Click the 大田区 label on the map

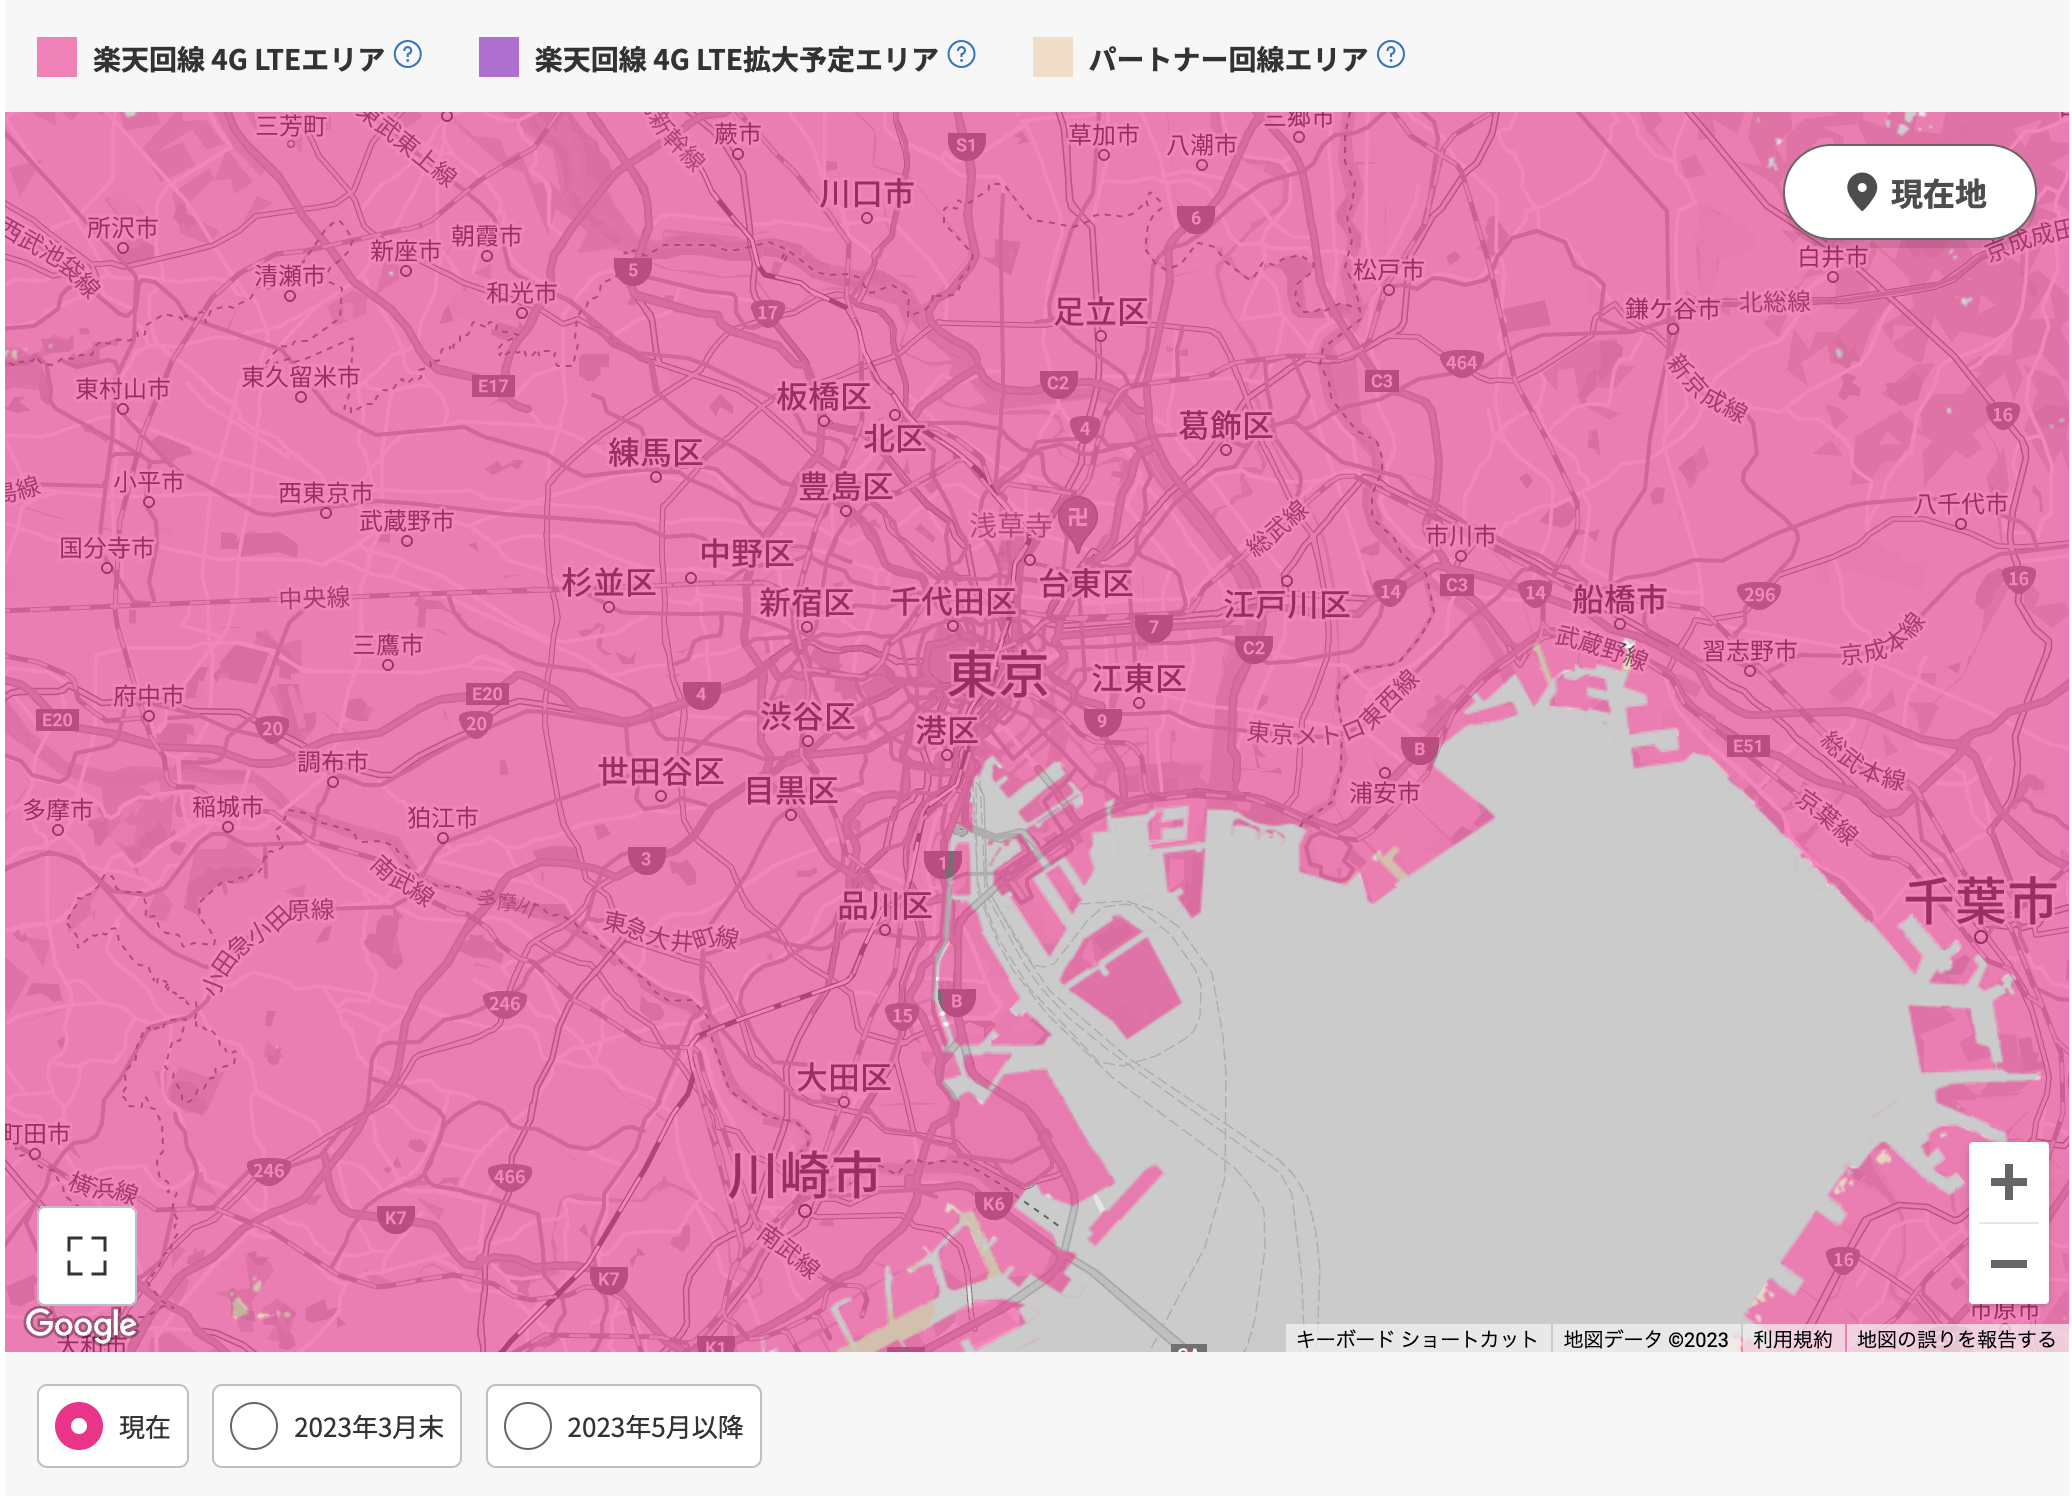pyautogui.click(x=843, y=1077)
